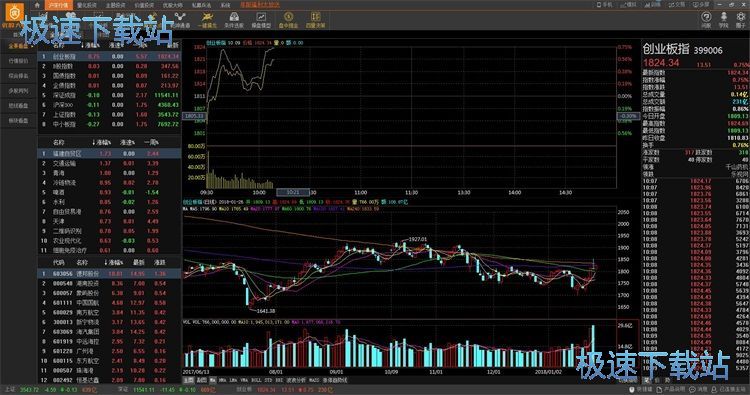The image size is (750, 395).
Task: Sort index list by 涨幅 arrow
Action: coord(90,45)
